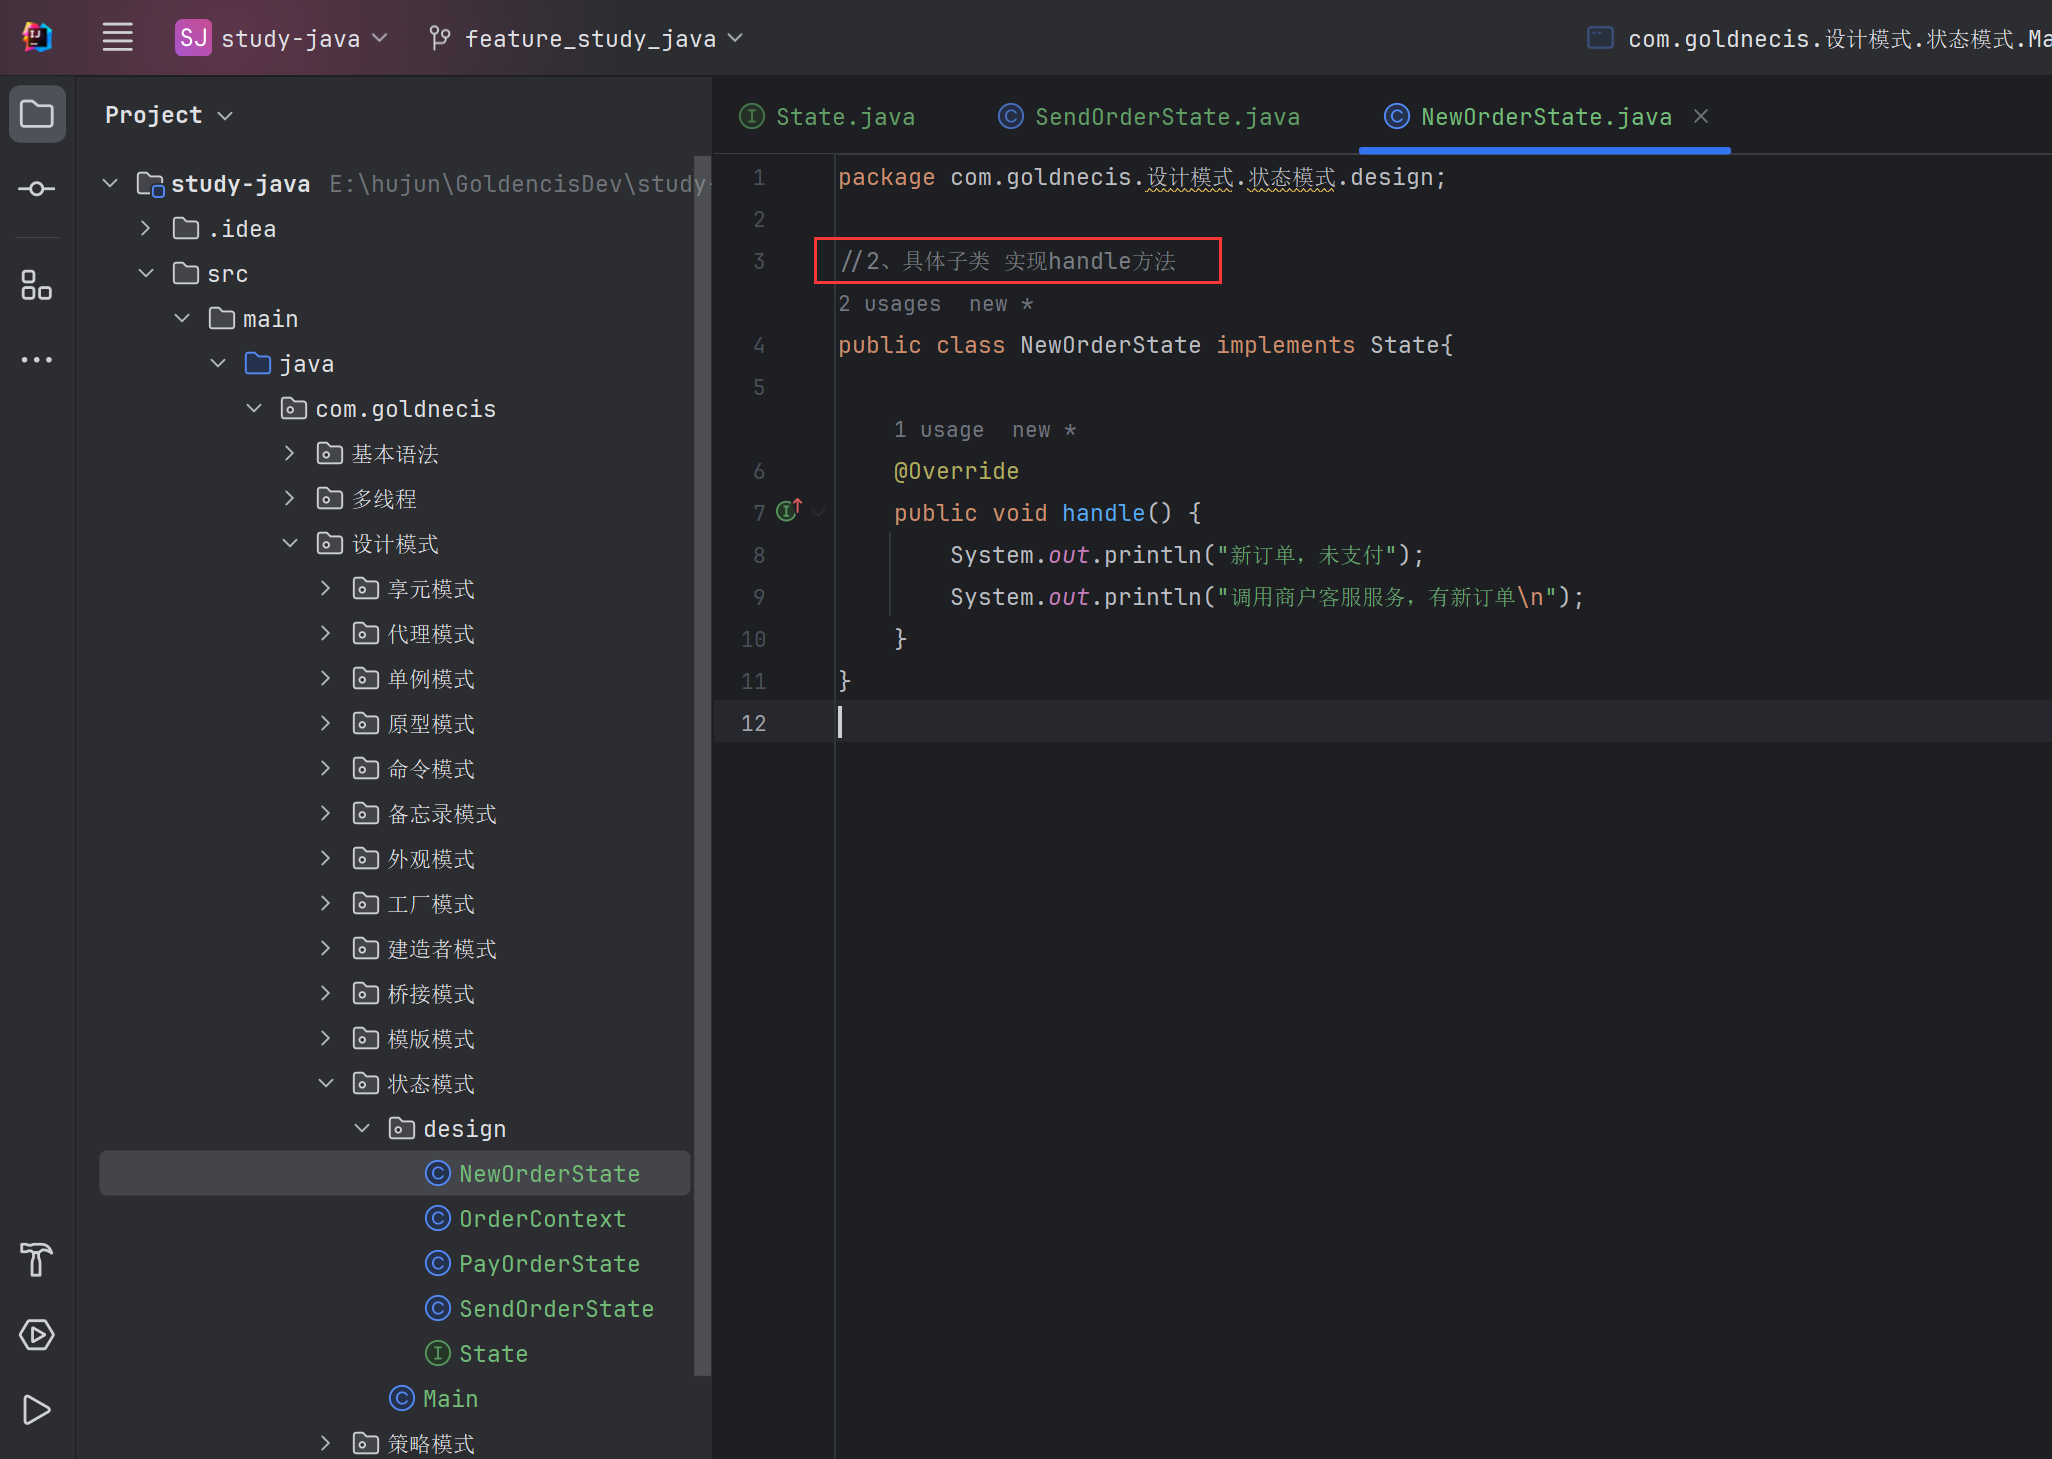The width and height of the screenshot is (2052, 1459).
Task: Expand the 多线程 package
Action: coord(290,499)
